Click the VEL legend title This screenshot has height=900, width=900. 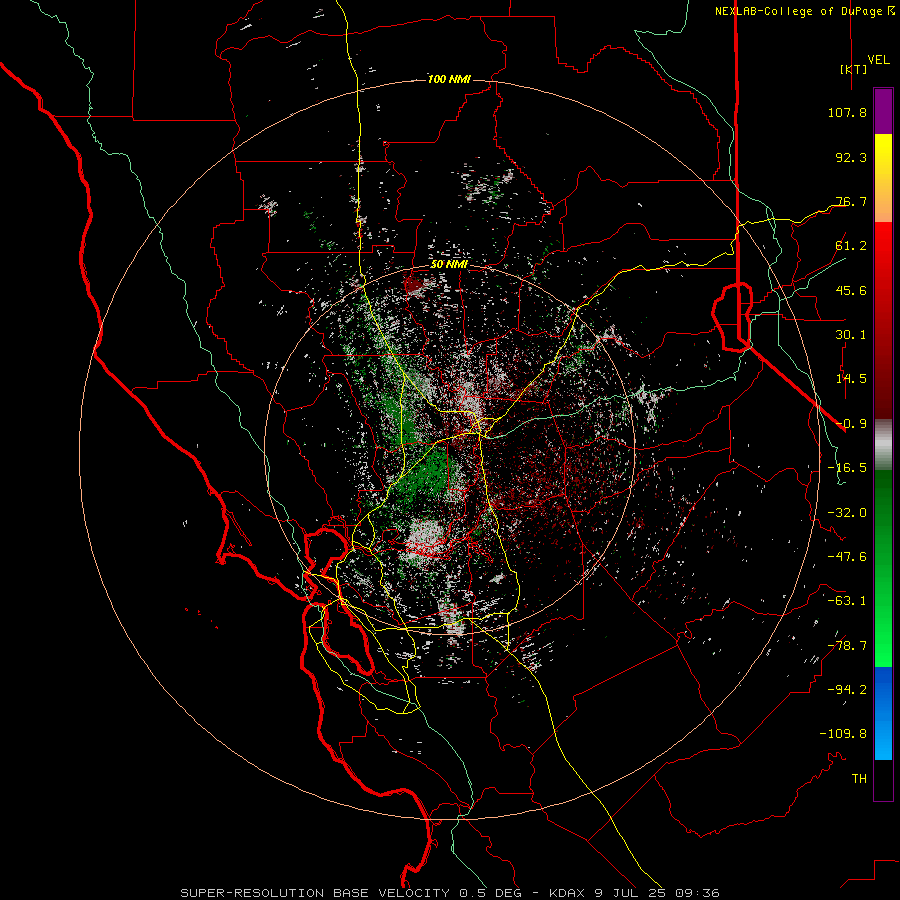pos(878,60)
